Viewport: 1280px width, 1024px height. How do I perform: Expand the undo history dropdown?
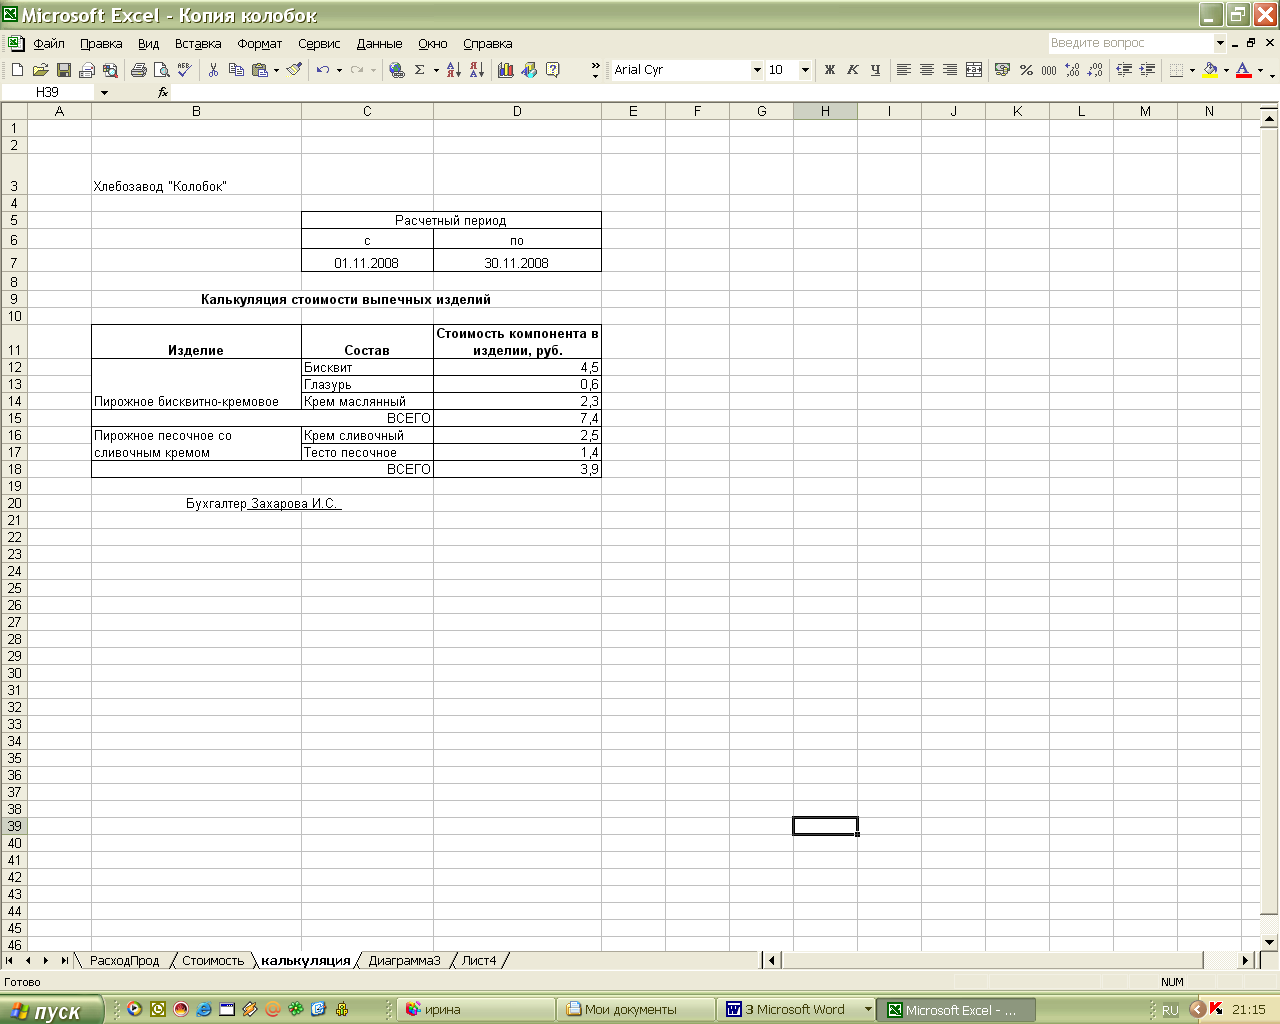point(339,70)
